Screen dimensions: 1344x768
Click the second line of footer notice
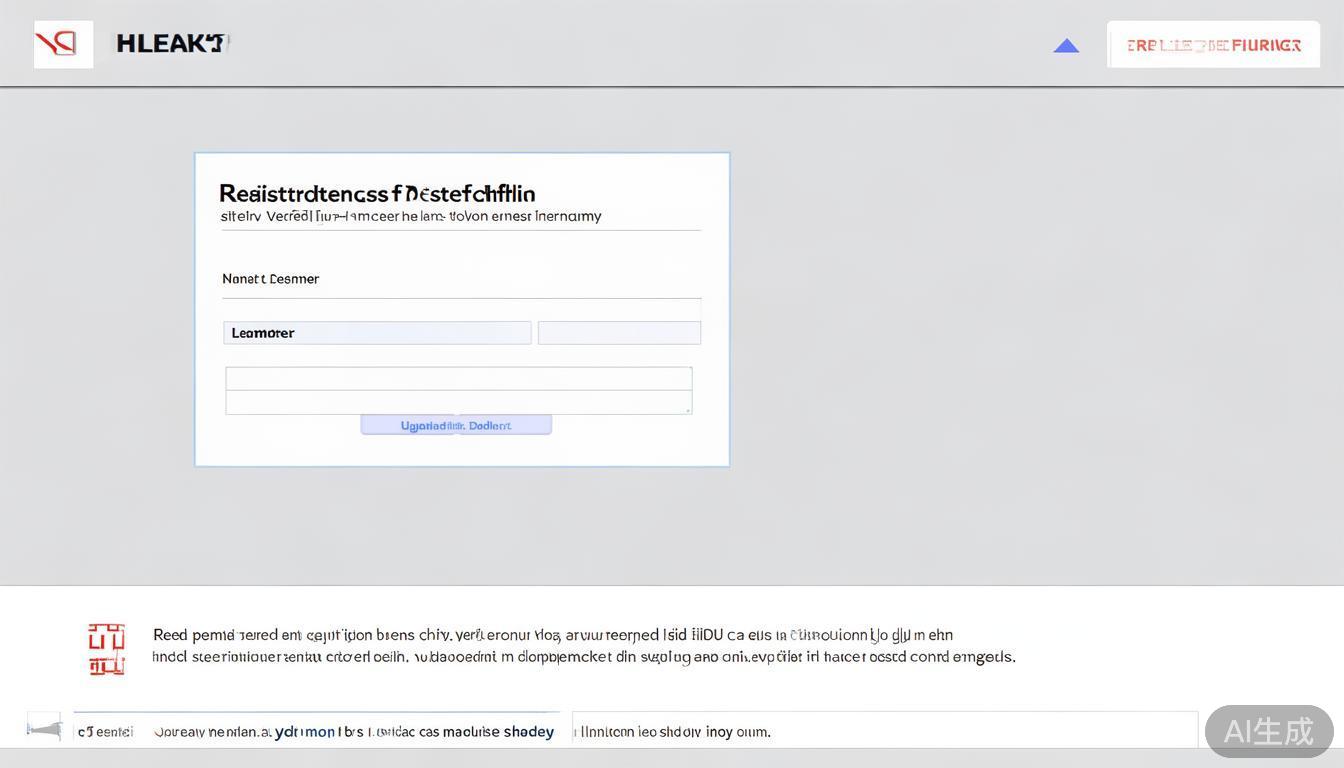coord(583,657)
